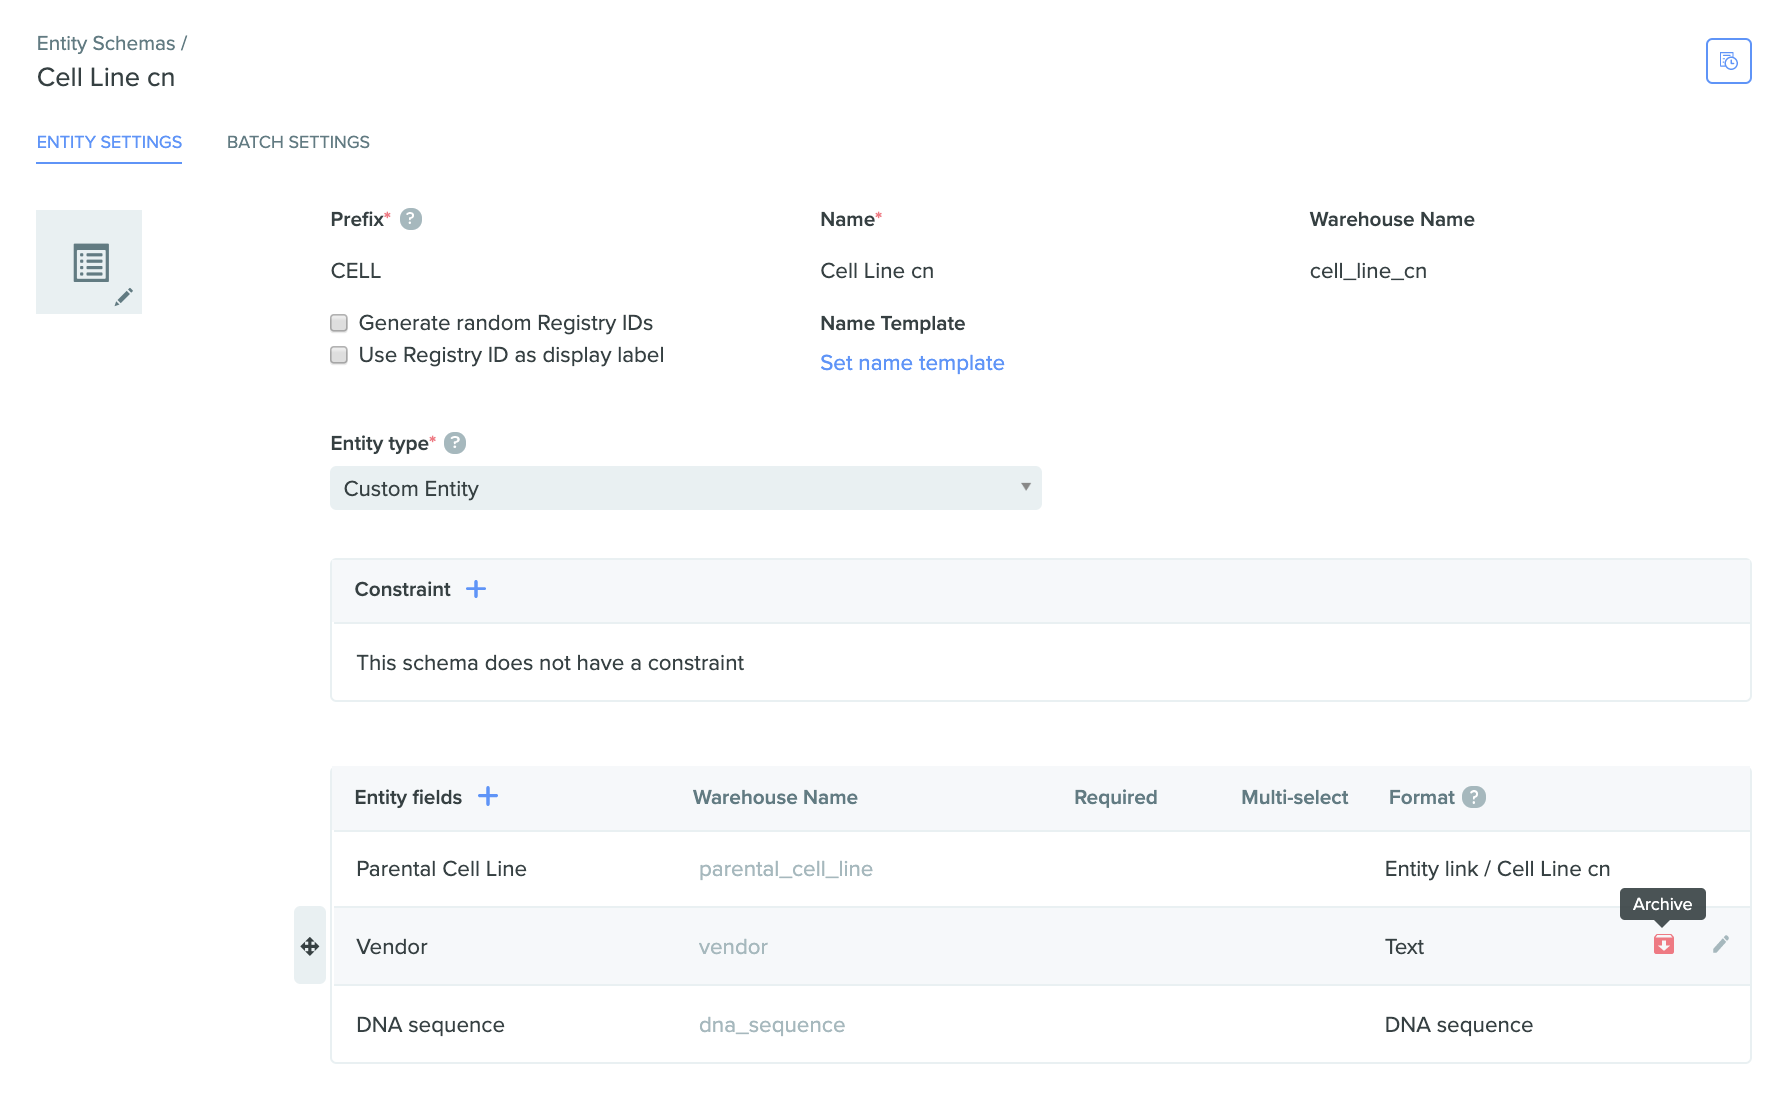
Task: Click the Multi-select column header
Action: click(x=1294, y=797)
